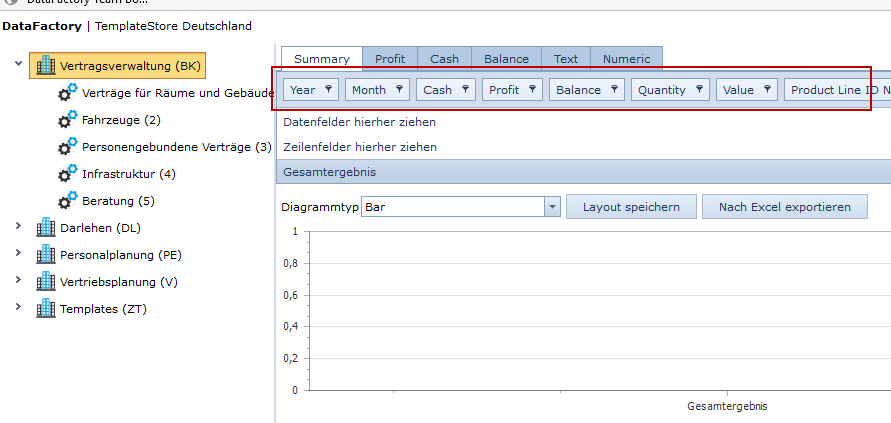Click the Nach Excel exportieren button
This screenshot has width=891, height=423.
pos(785,207)
